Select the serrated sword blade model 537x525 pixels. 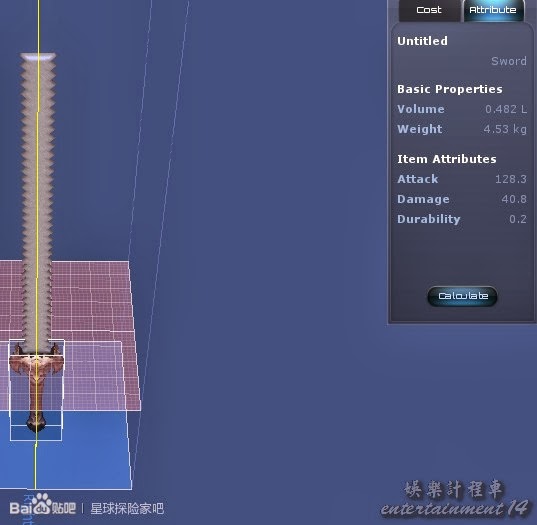pyautogui.click(x=38, y=202)
